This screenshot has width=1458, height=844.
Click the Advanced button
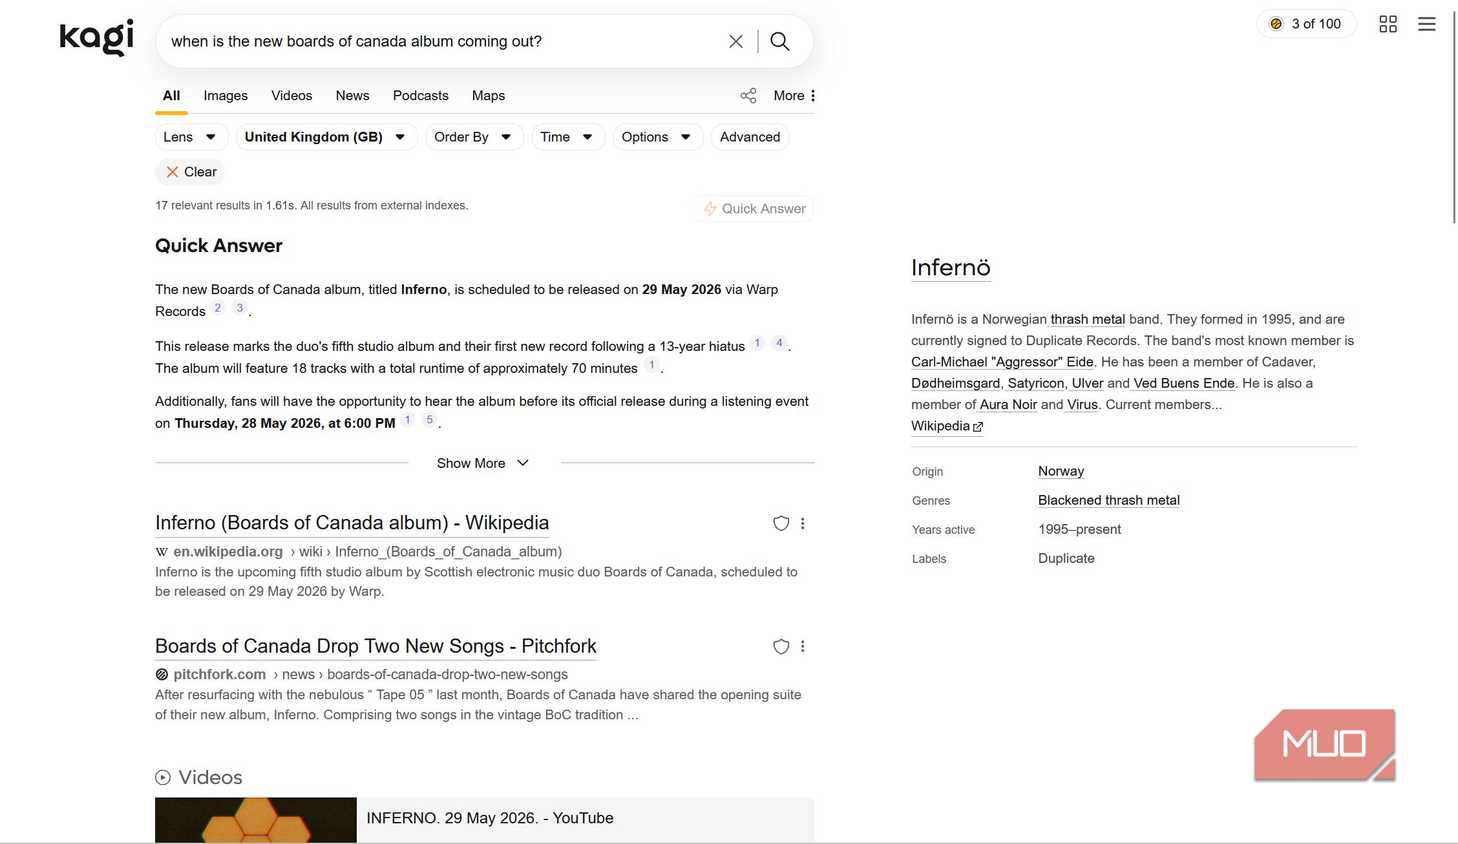[x=750, y=137]
